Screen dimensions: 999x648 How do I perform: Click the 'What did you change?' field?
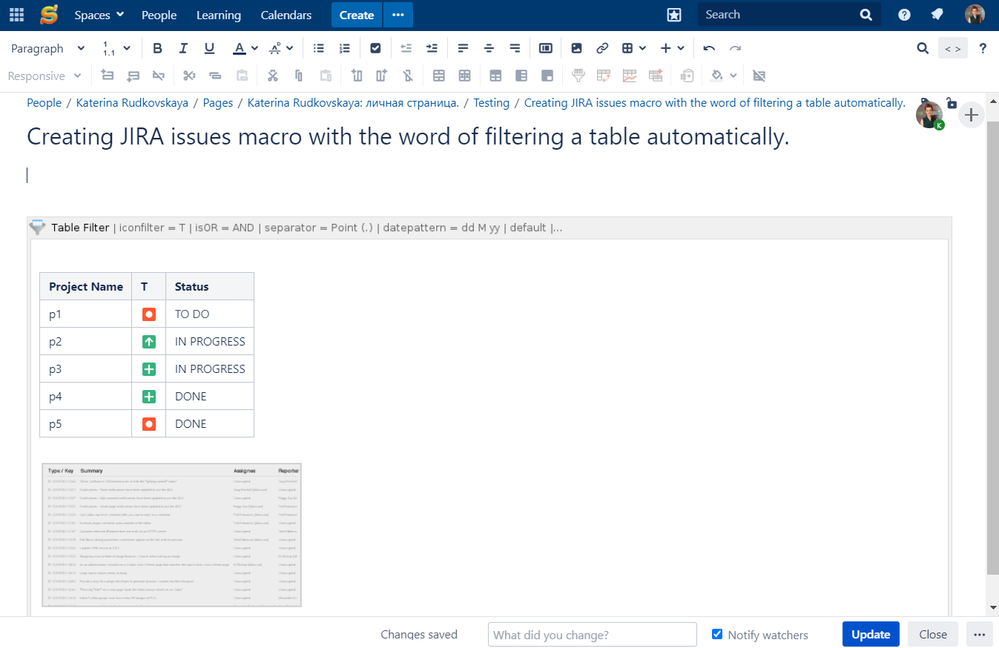point(592,635)
